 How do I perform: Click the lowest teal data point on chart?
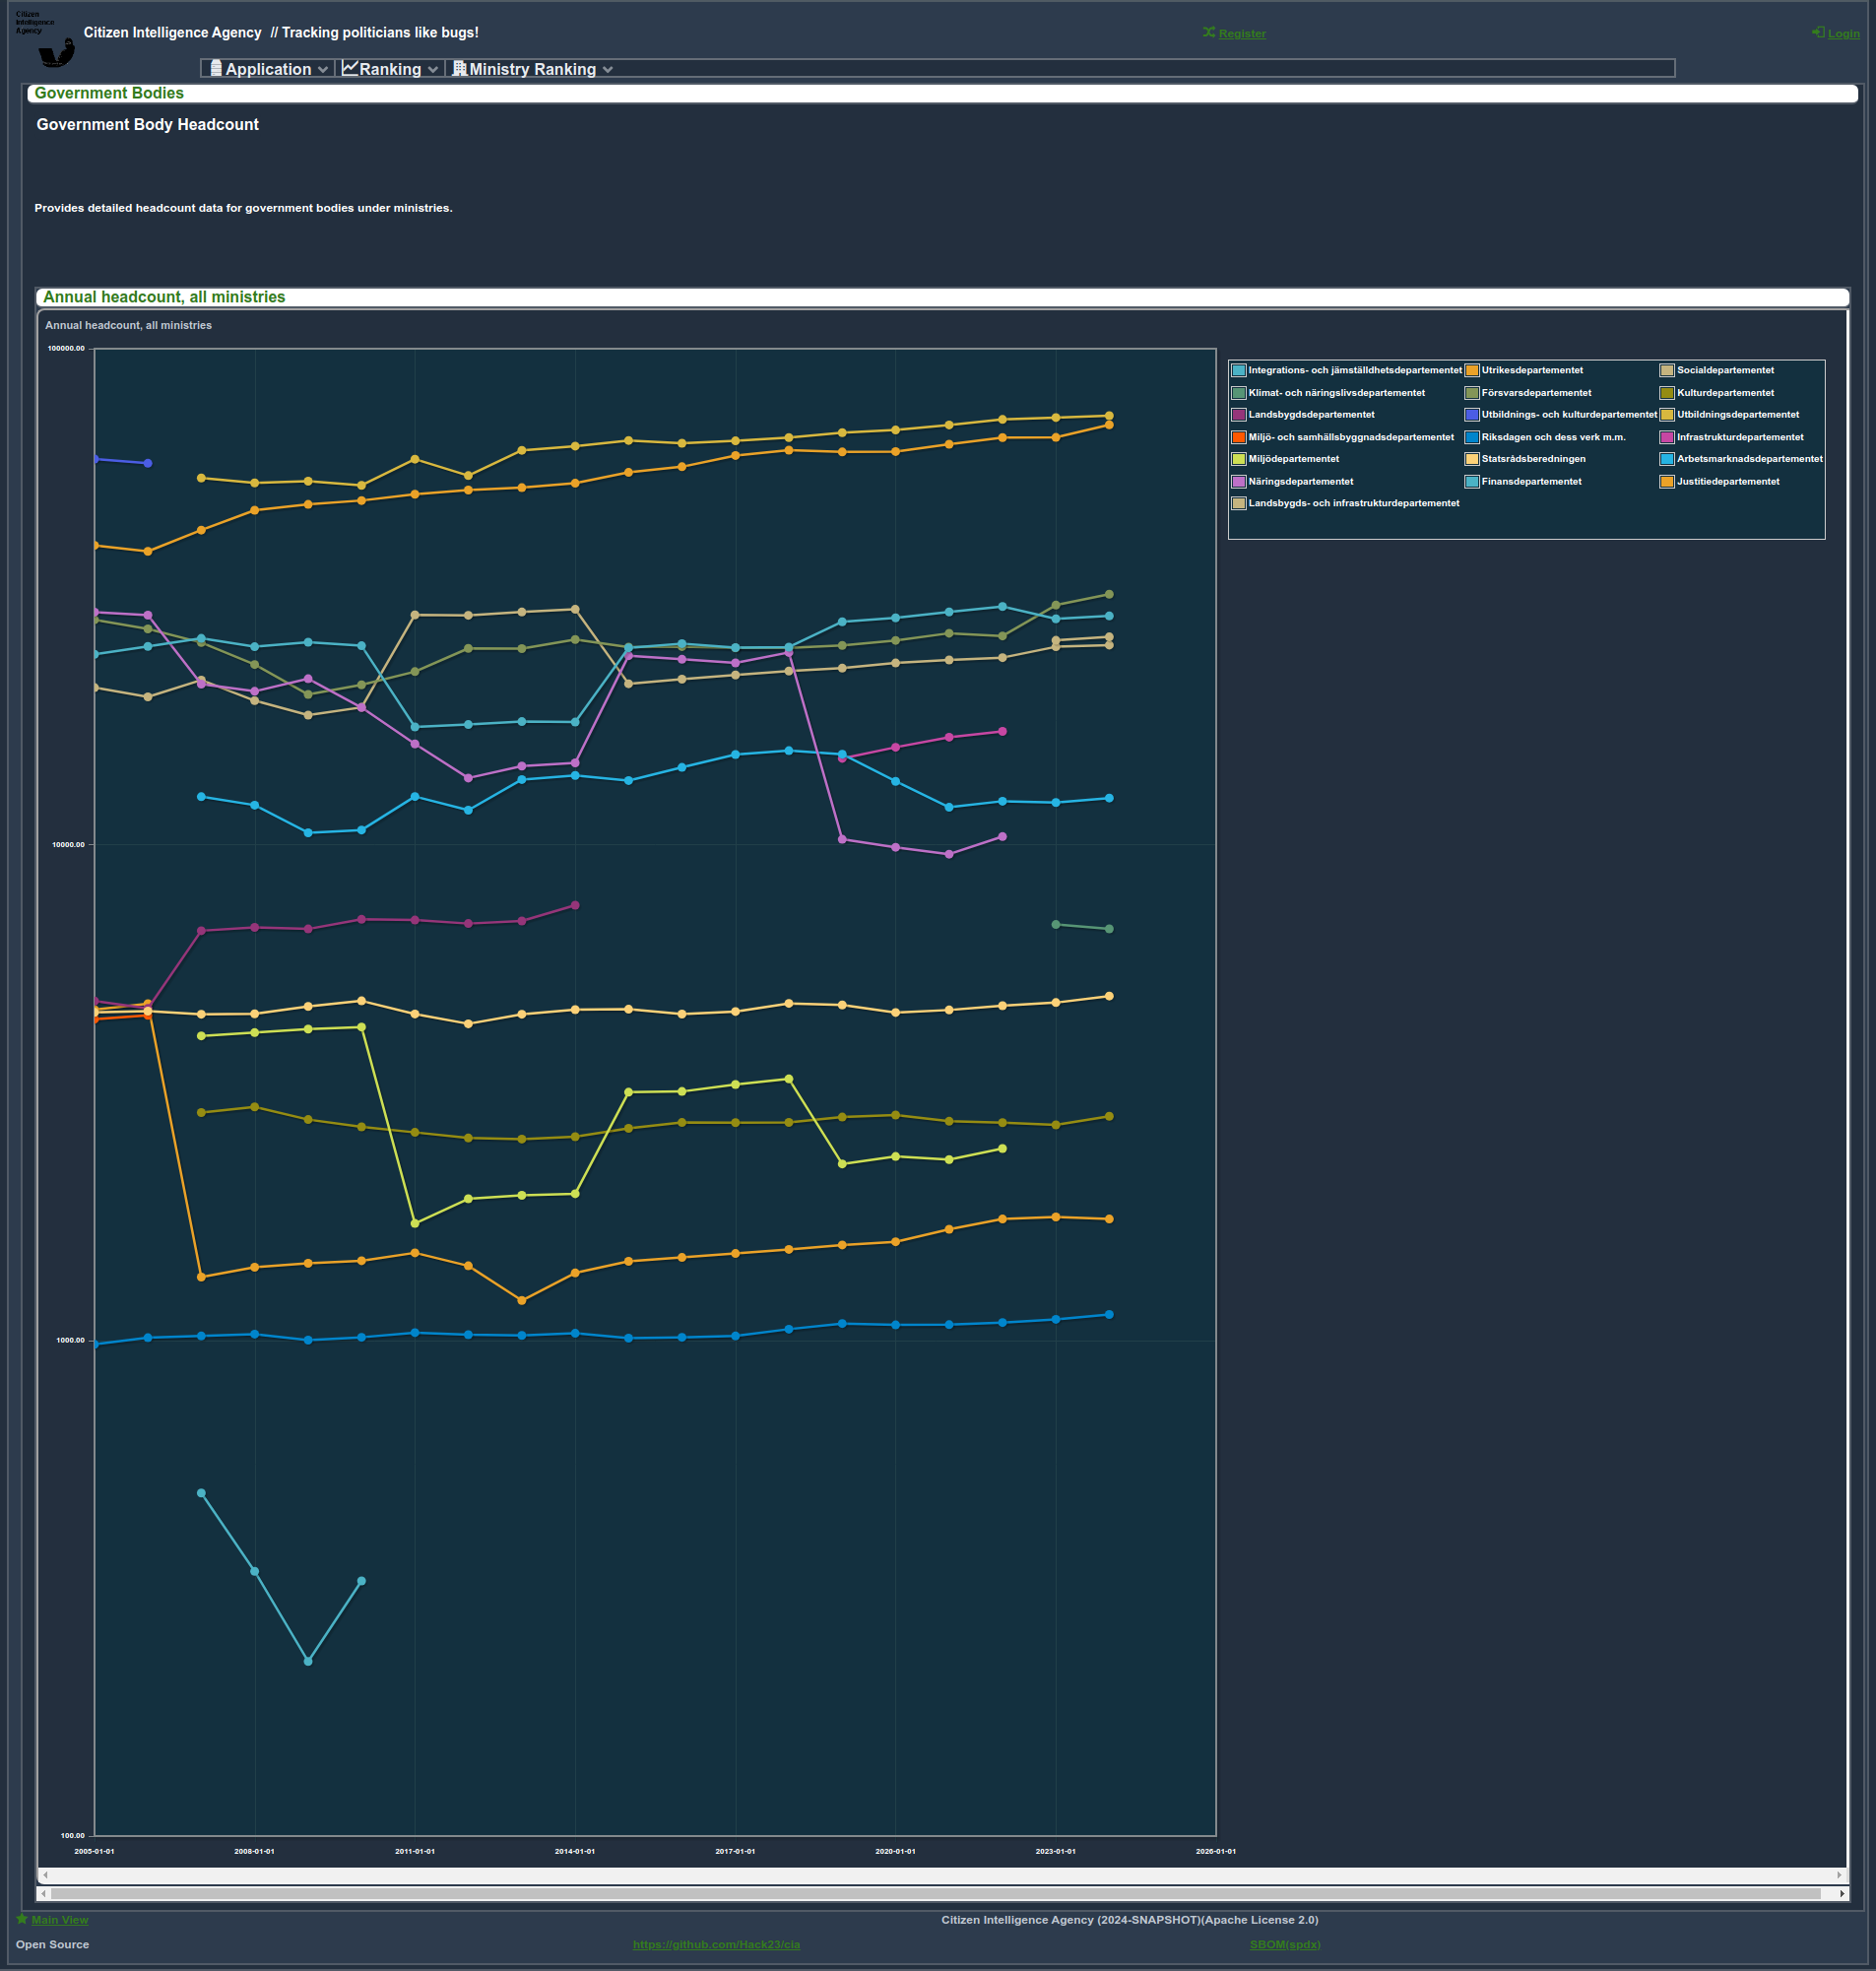(308, 1661)
